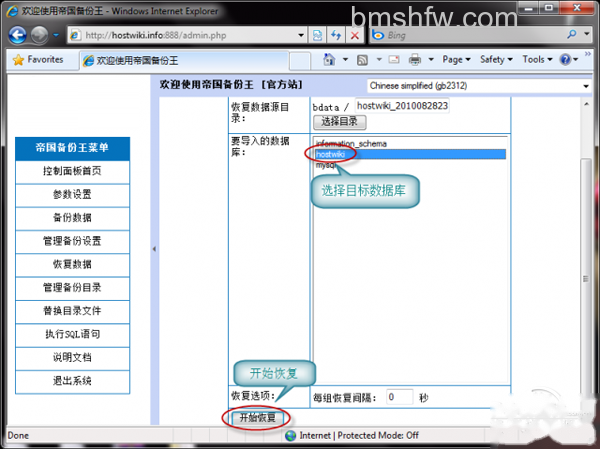Open the Safety menu
The width and height of the screenshot is (600, 449).
496,60
